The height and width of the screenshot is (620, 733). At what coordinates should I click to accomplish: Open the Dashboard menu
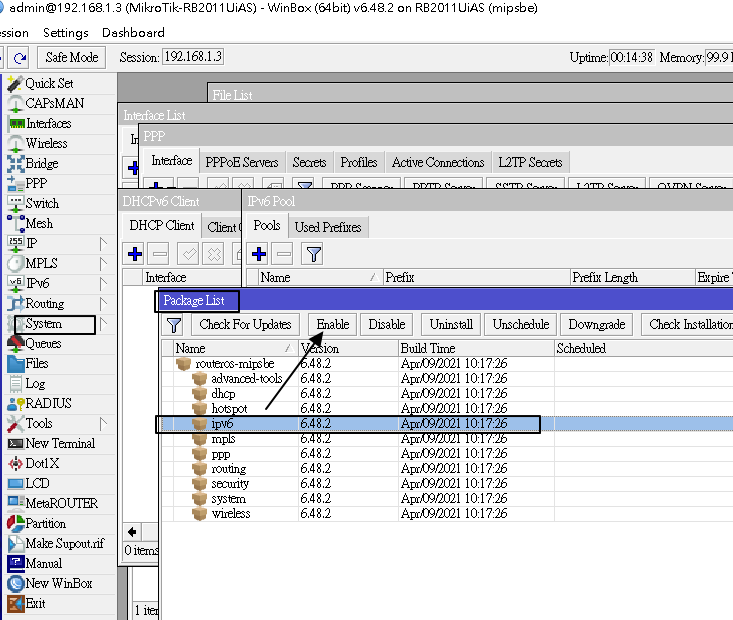coord(133,33)
